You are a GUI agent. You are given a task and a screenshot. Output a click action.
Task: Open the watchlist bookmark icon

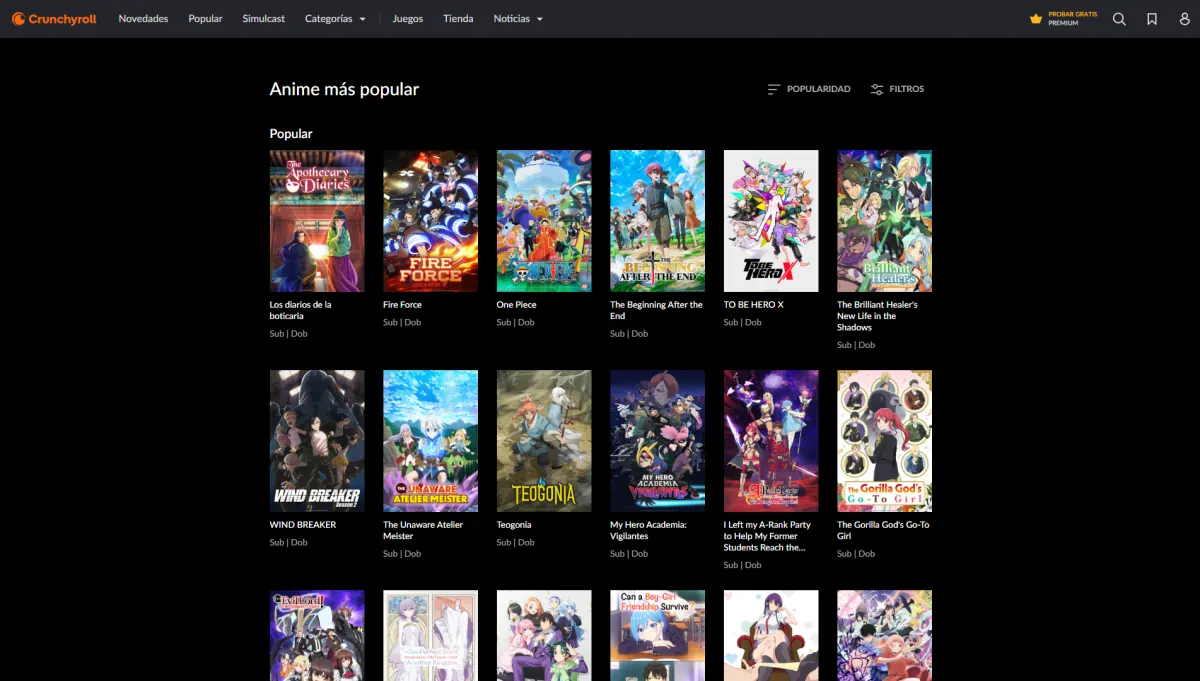click(x=1152, y=19)
